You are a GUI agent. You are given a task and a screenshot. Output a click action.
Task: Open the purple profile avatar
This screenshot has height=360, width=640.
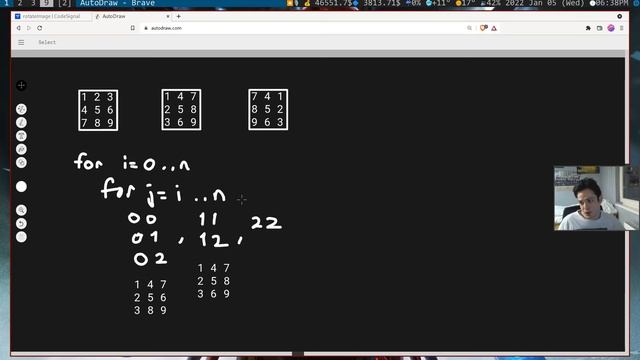pos(611,28)
